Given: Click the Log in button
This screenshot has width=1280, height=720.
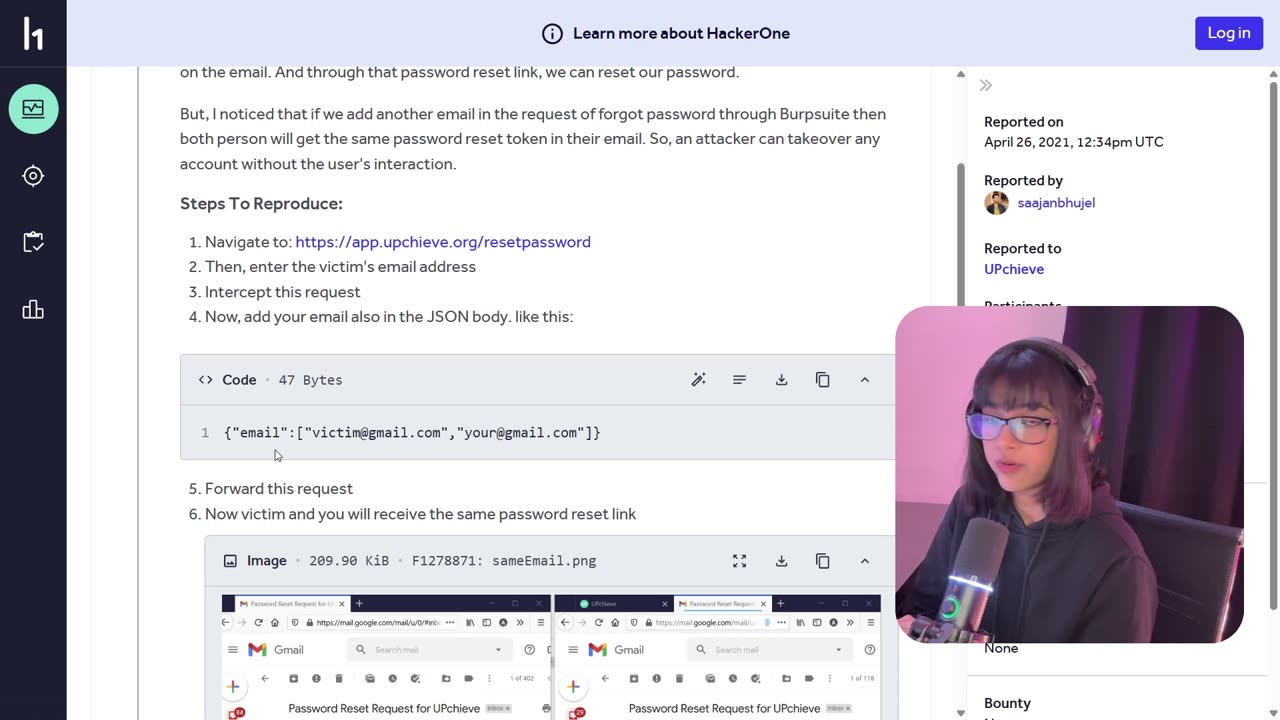Looking at the screenshot, I should point(1229,33).
